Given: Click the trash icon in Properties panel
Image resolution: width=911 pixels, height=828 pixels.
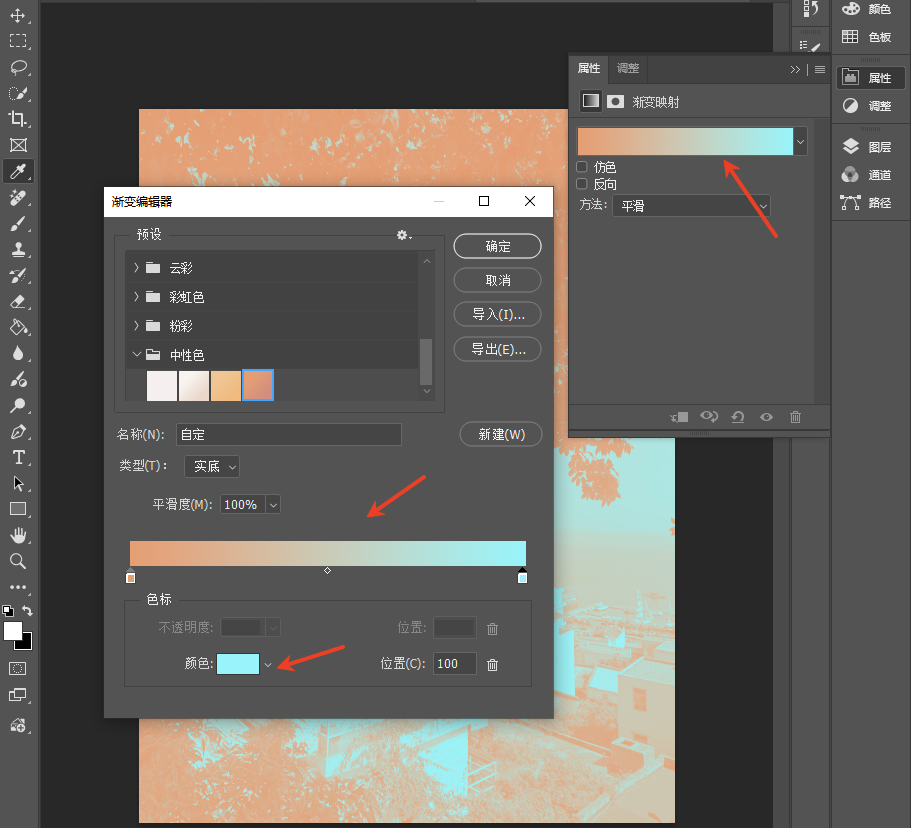Looking at the screenshot, I should pos(795,417).
